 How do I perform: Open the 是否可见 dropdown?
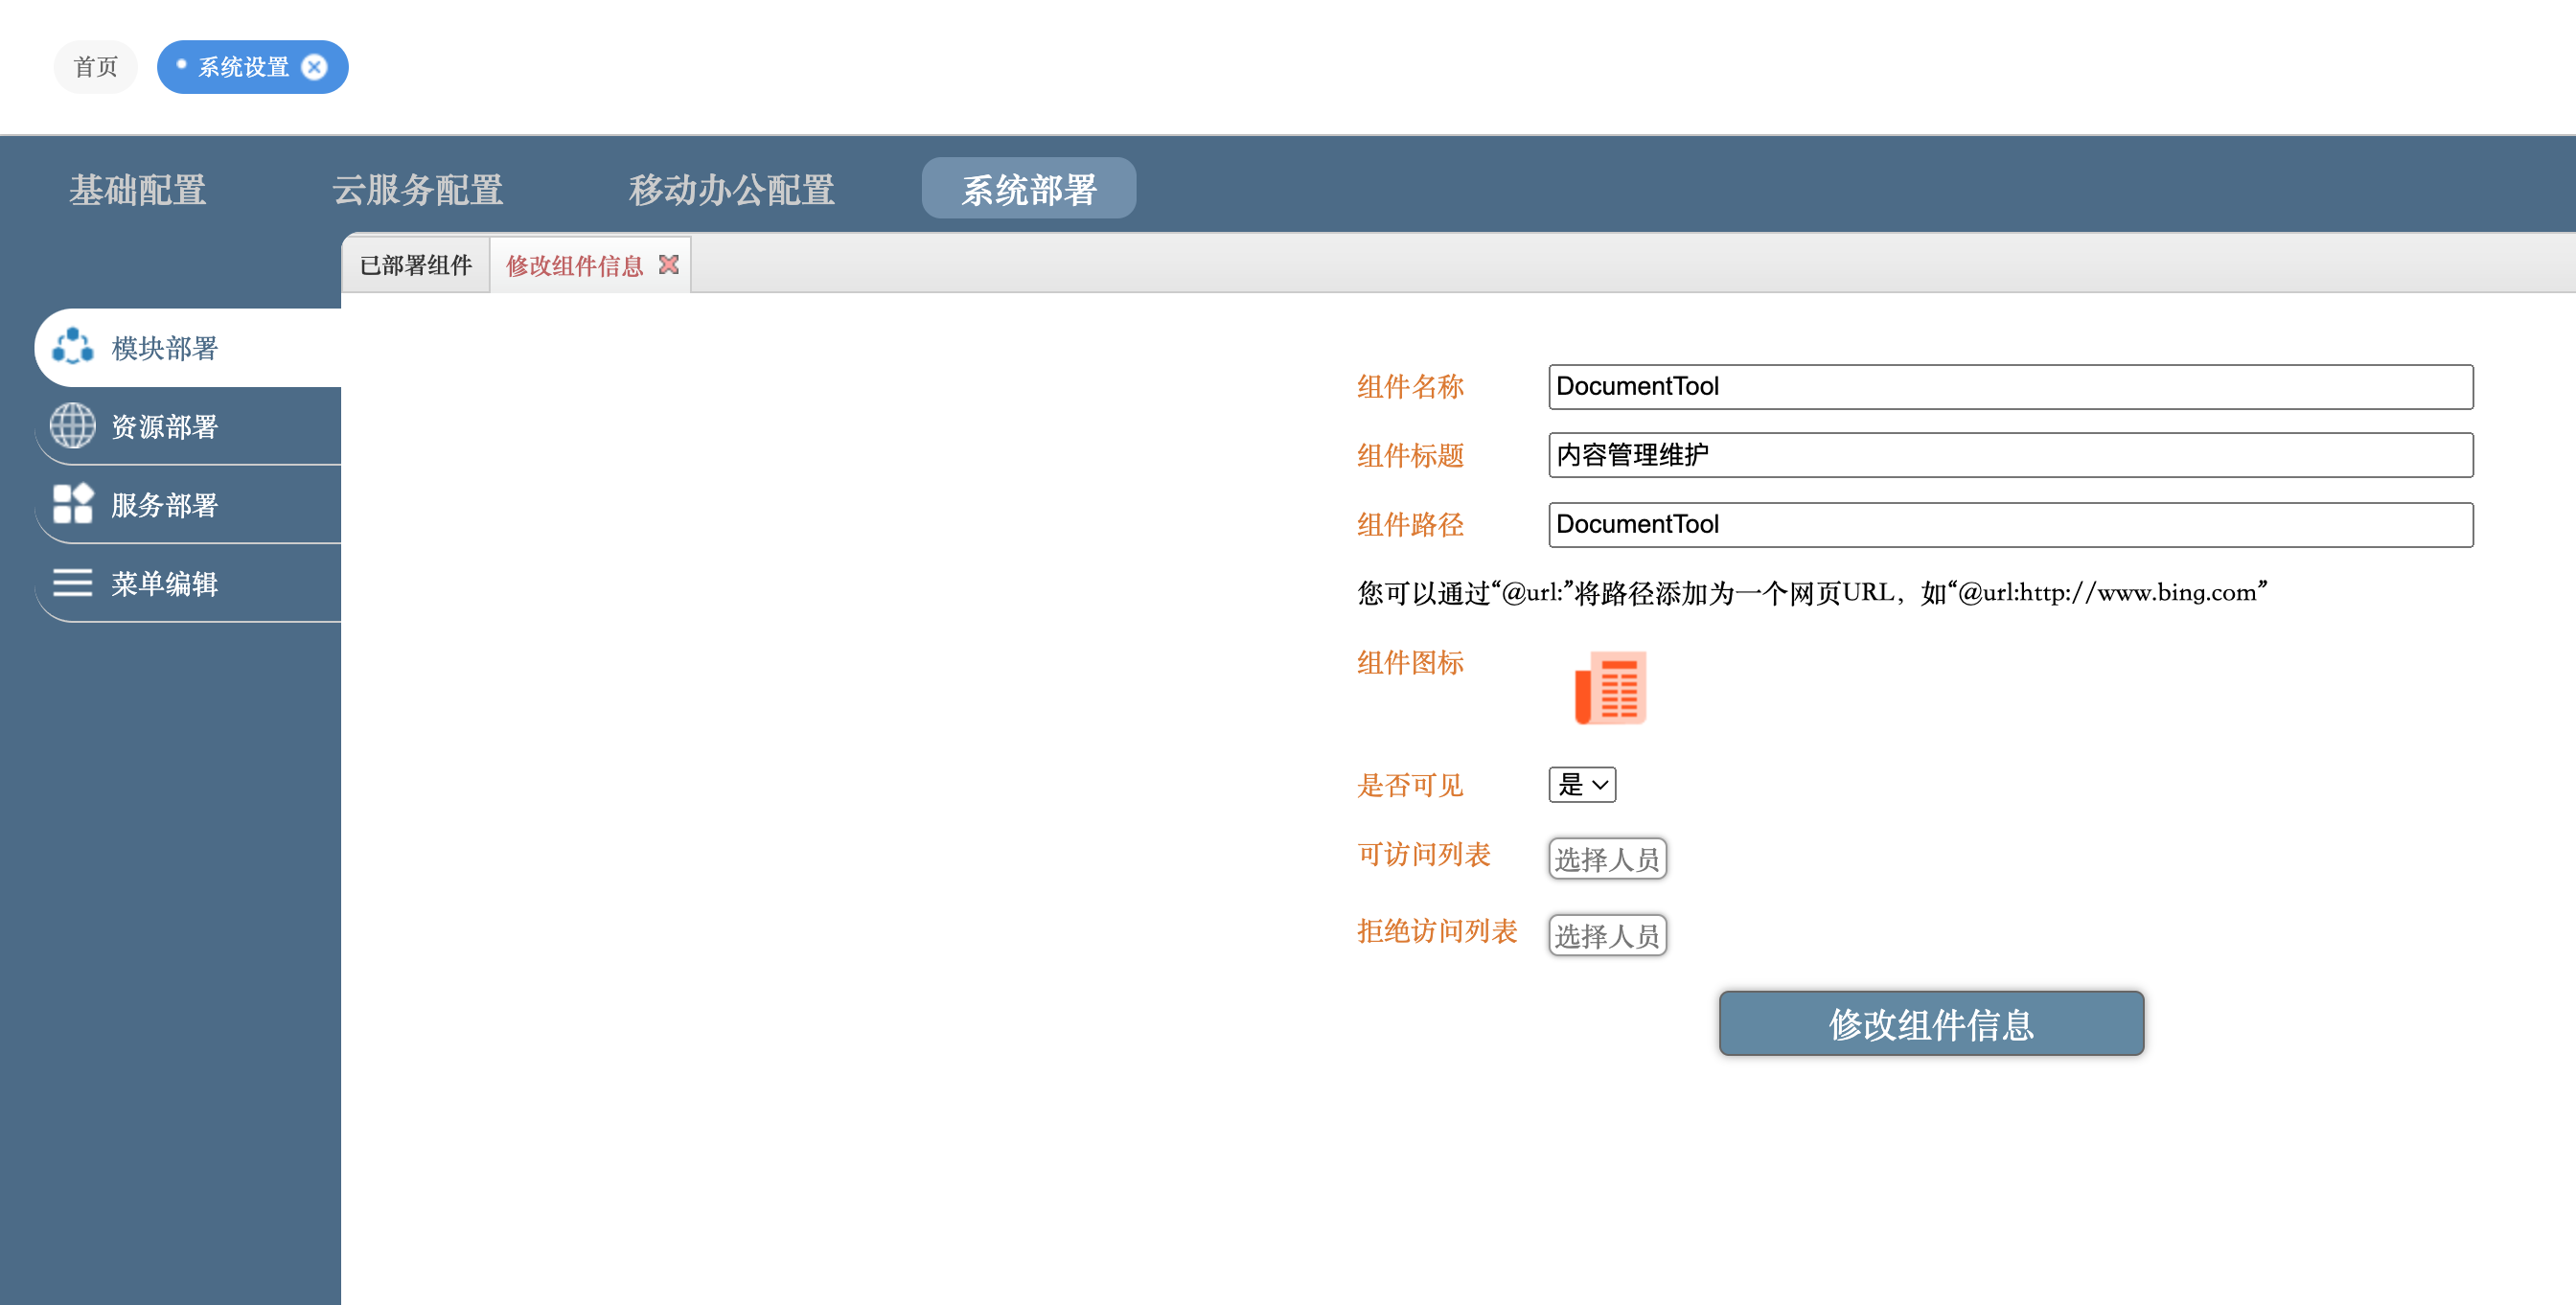(1582, 785)
